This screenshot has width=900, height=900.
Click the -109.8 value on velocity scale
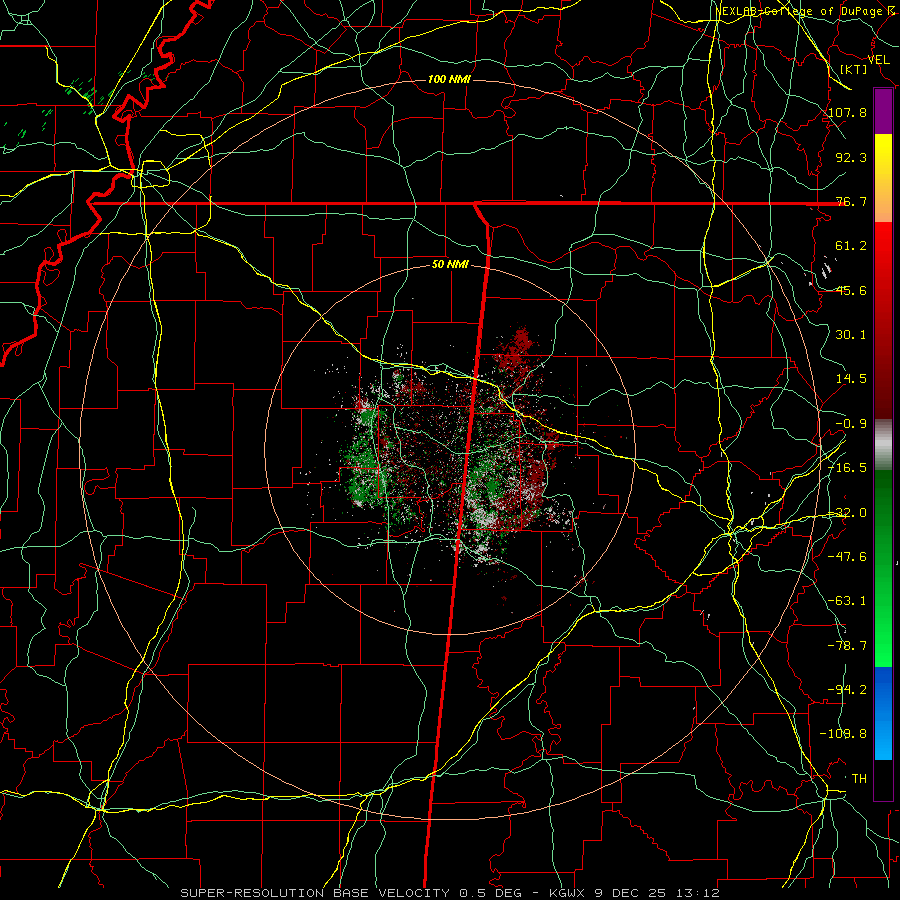pos(844,734)
